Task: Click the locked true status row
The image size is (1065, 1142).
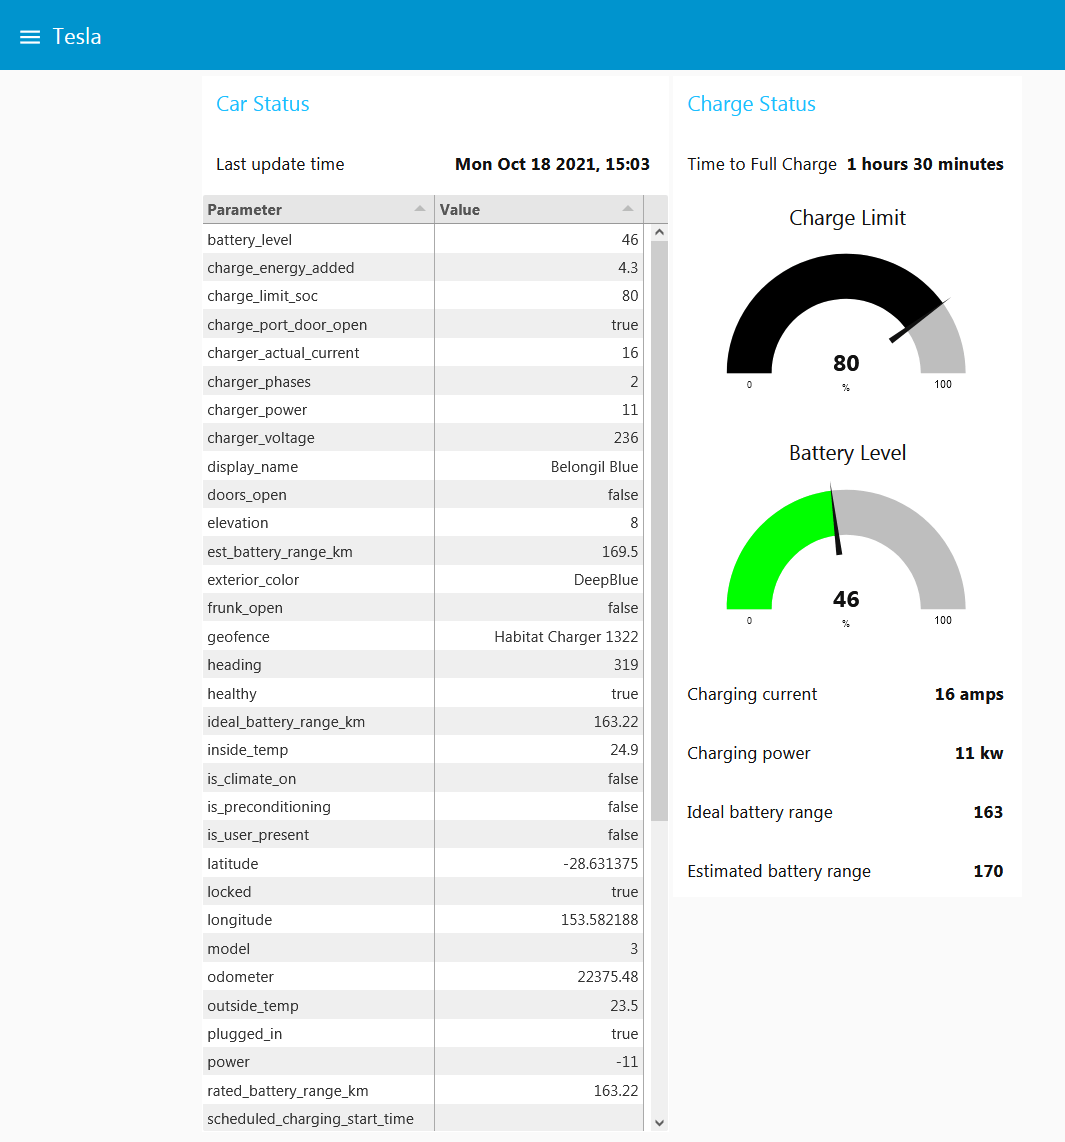Action: tap(420, 891)
